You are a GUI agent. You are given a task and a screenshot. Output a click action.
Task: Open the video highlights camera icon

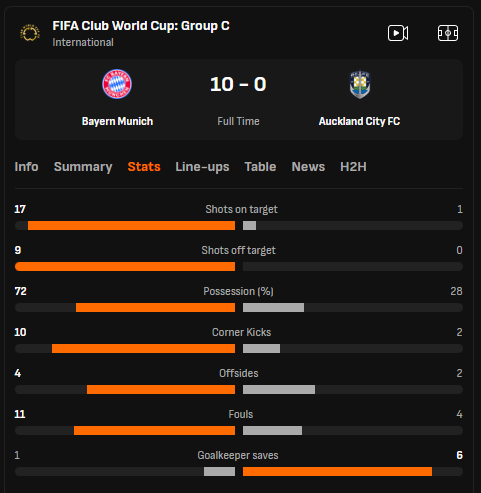[398, 33]
